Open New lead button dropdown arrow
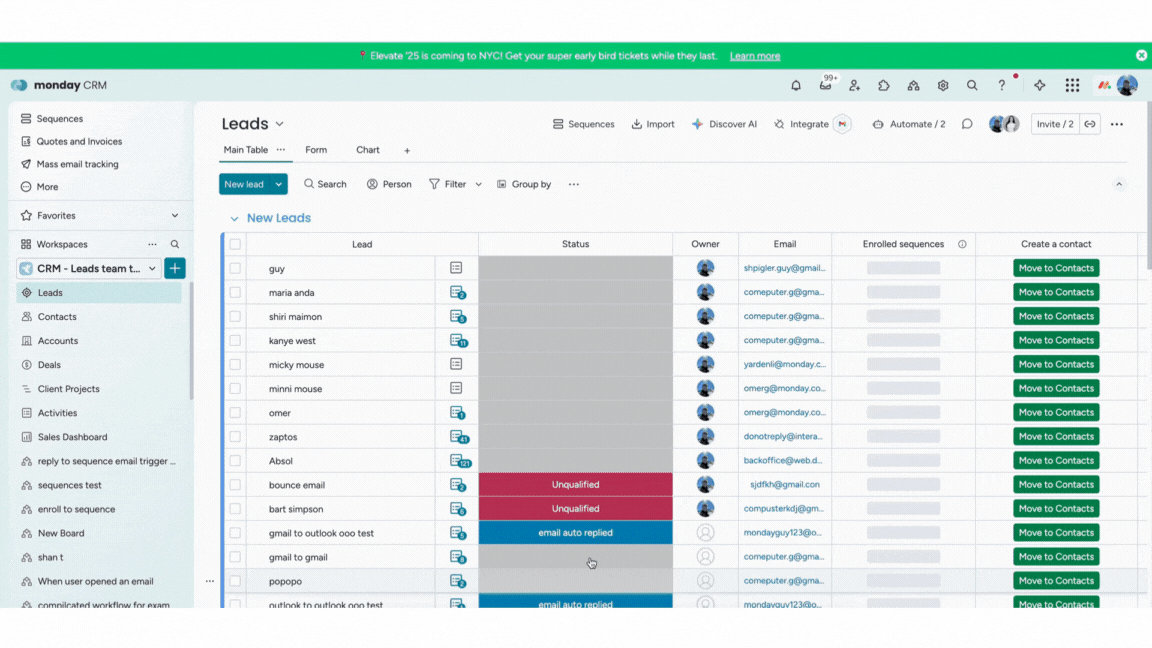 click(x=278, y=184)
